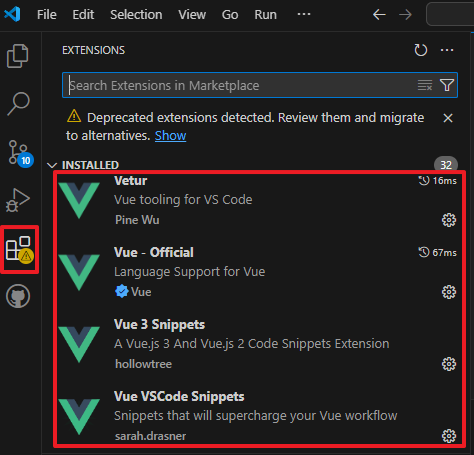Screen dimensions: 474x455
Task: Click the warning triangle in deprecation notice
Action: pyautogui.click(x=74, y=116)
